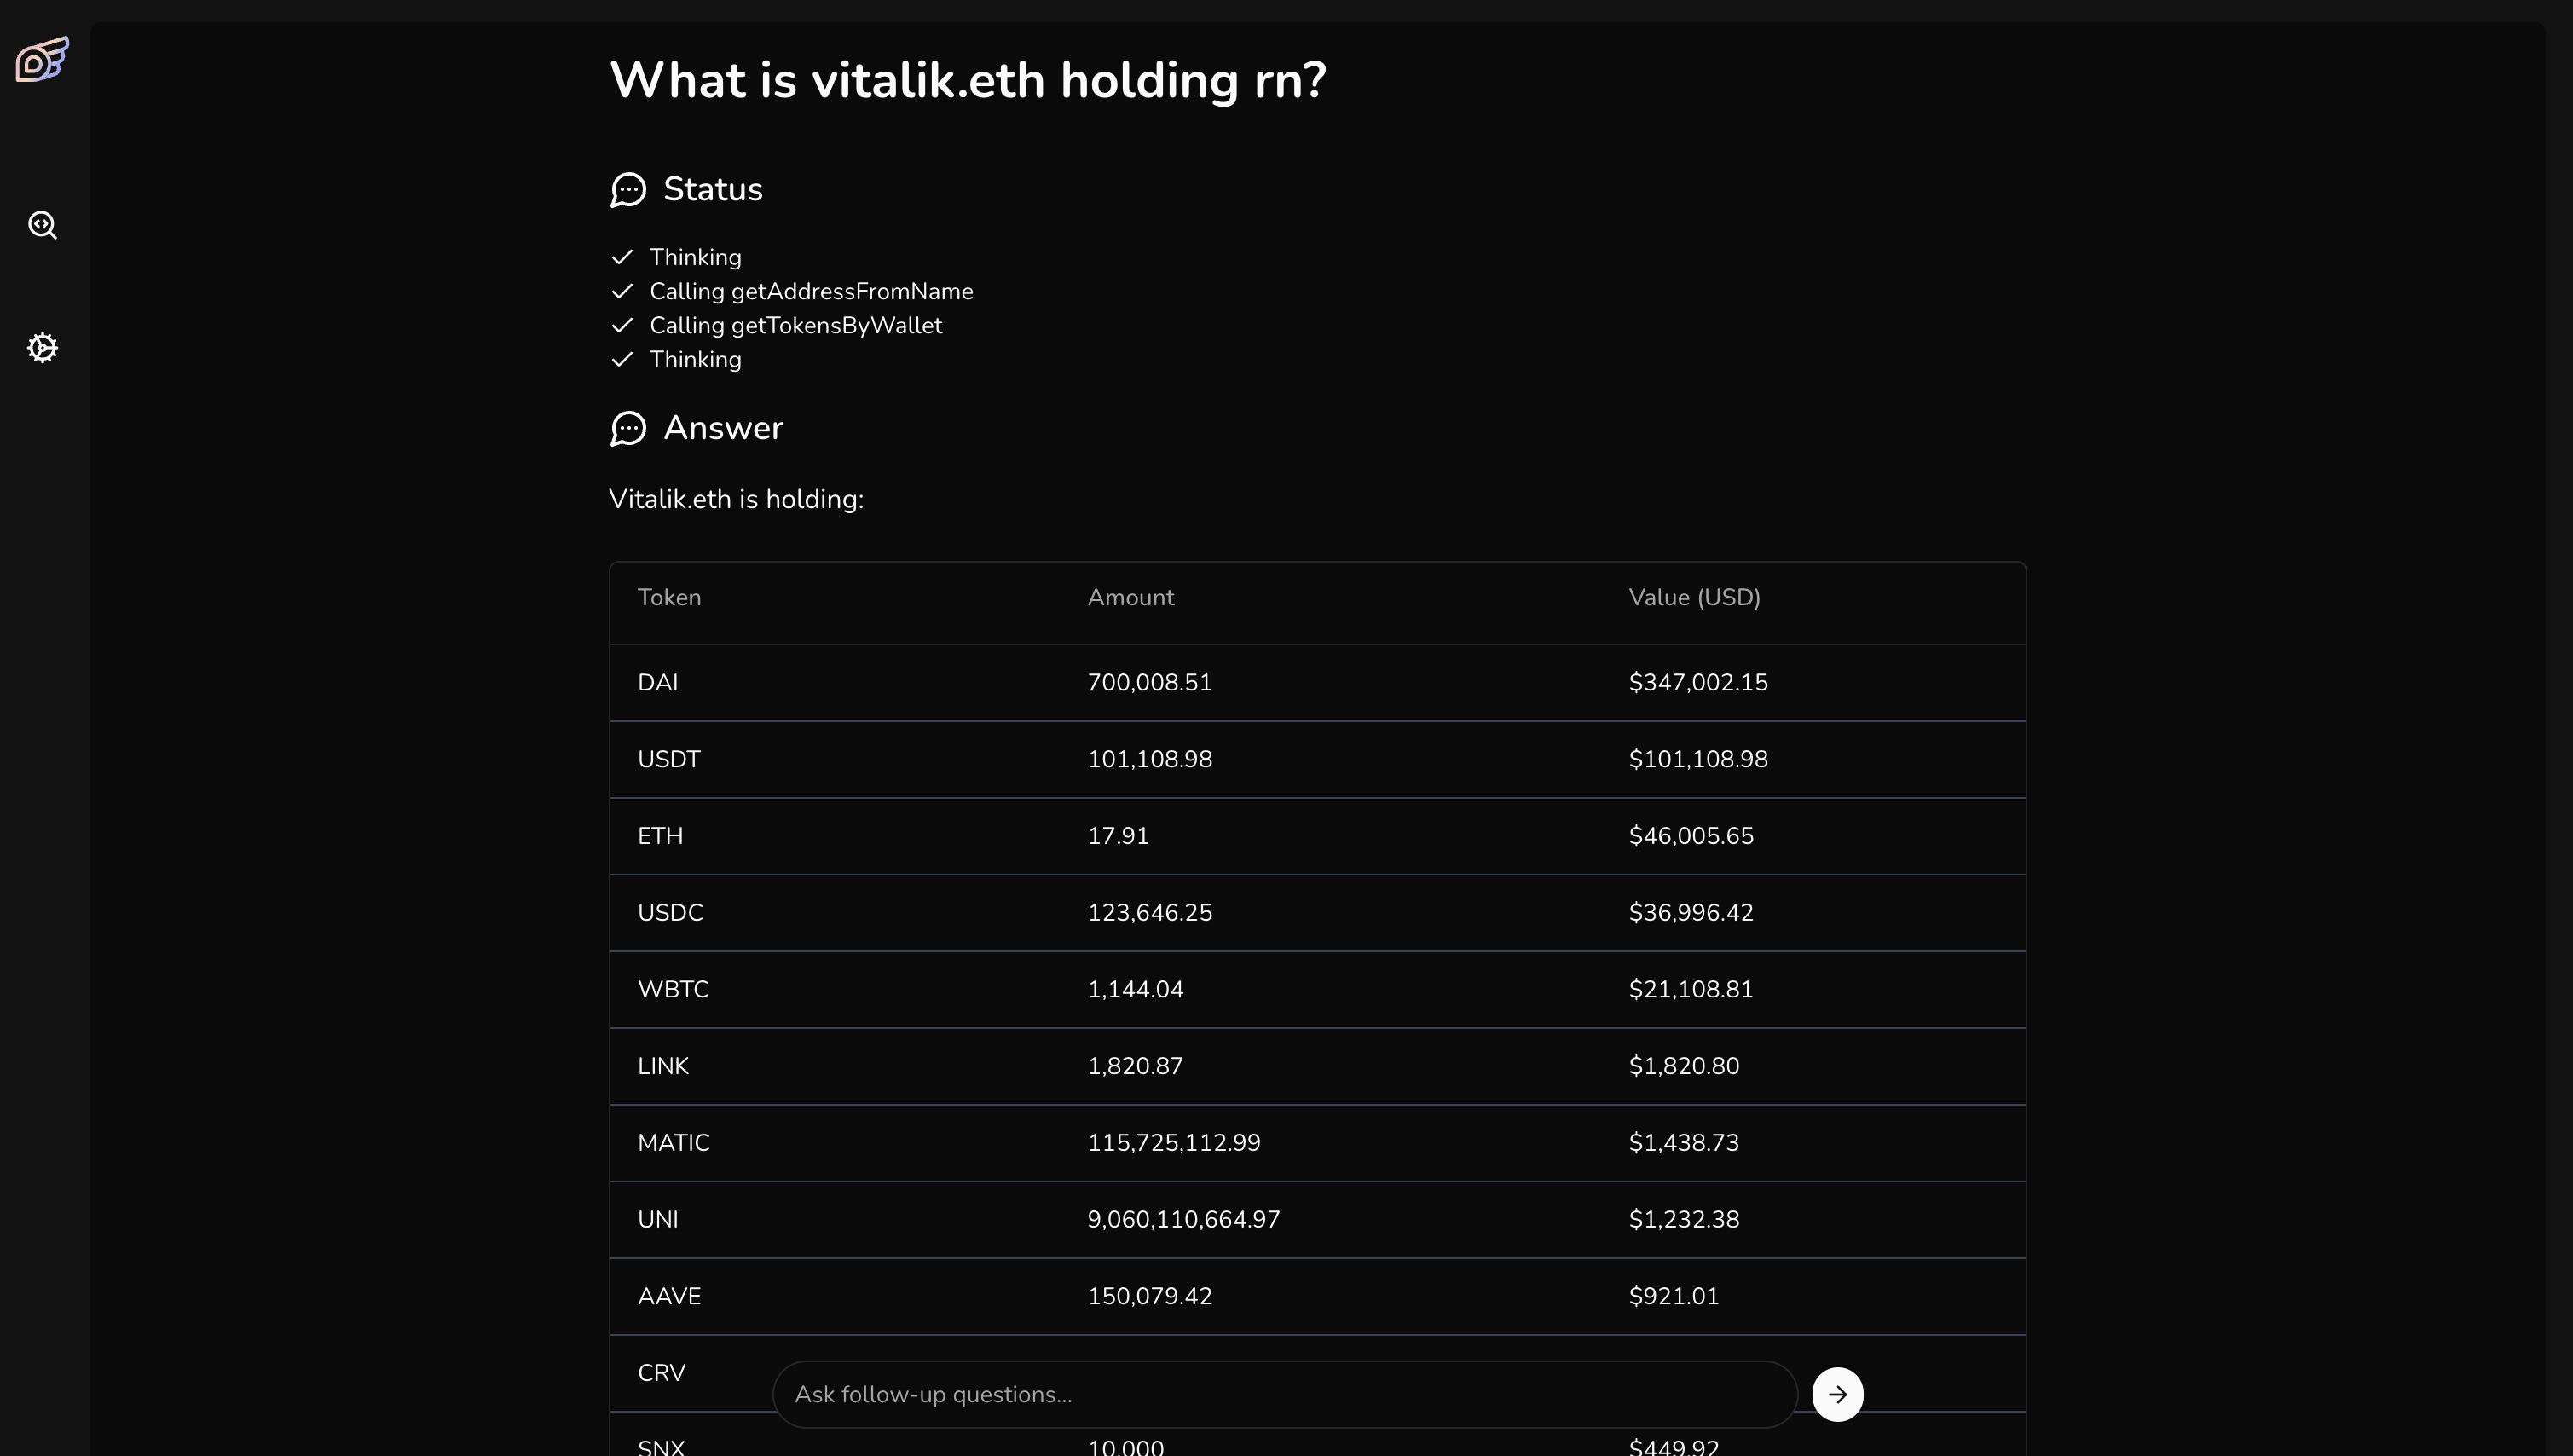The width and height of the screenshot is (2573, 1456).
Task: Submit follow-up with the arrow button
Action: click(x=1837, y=1394)
